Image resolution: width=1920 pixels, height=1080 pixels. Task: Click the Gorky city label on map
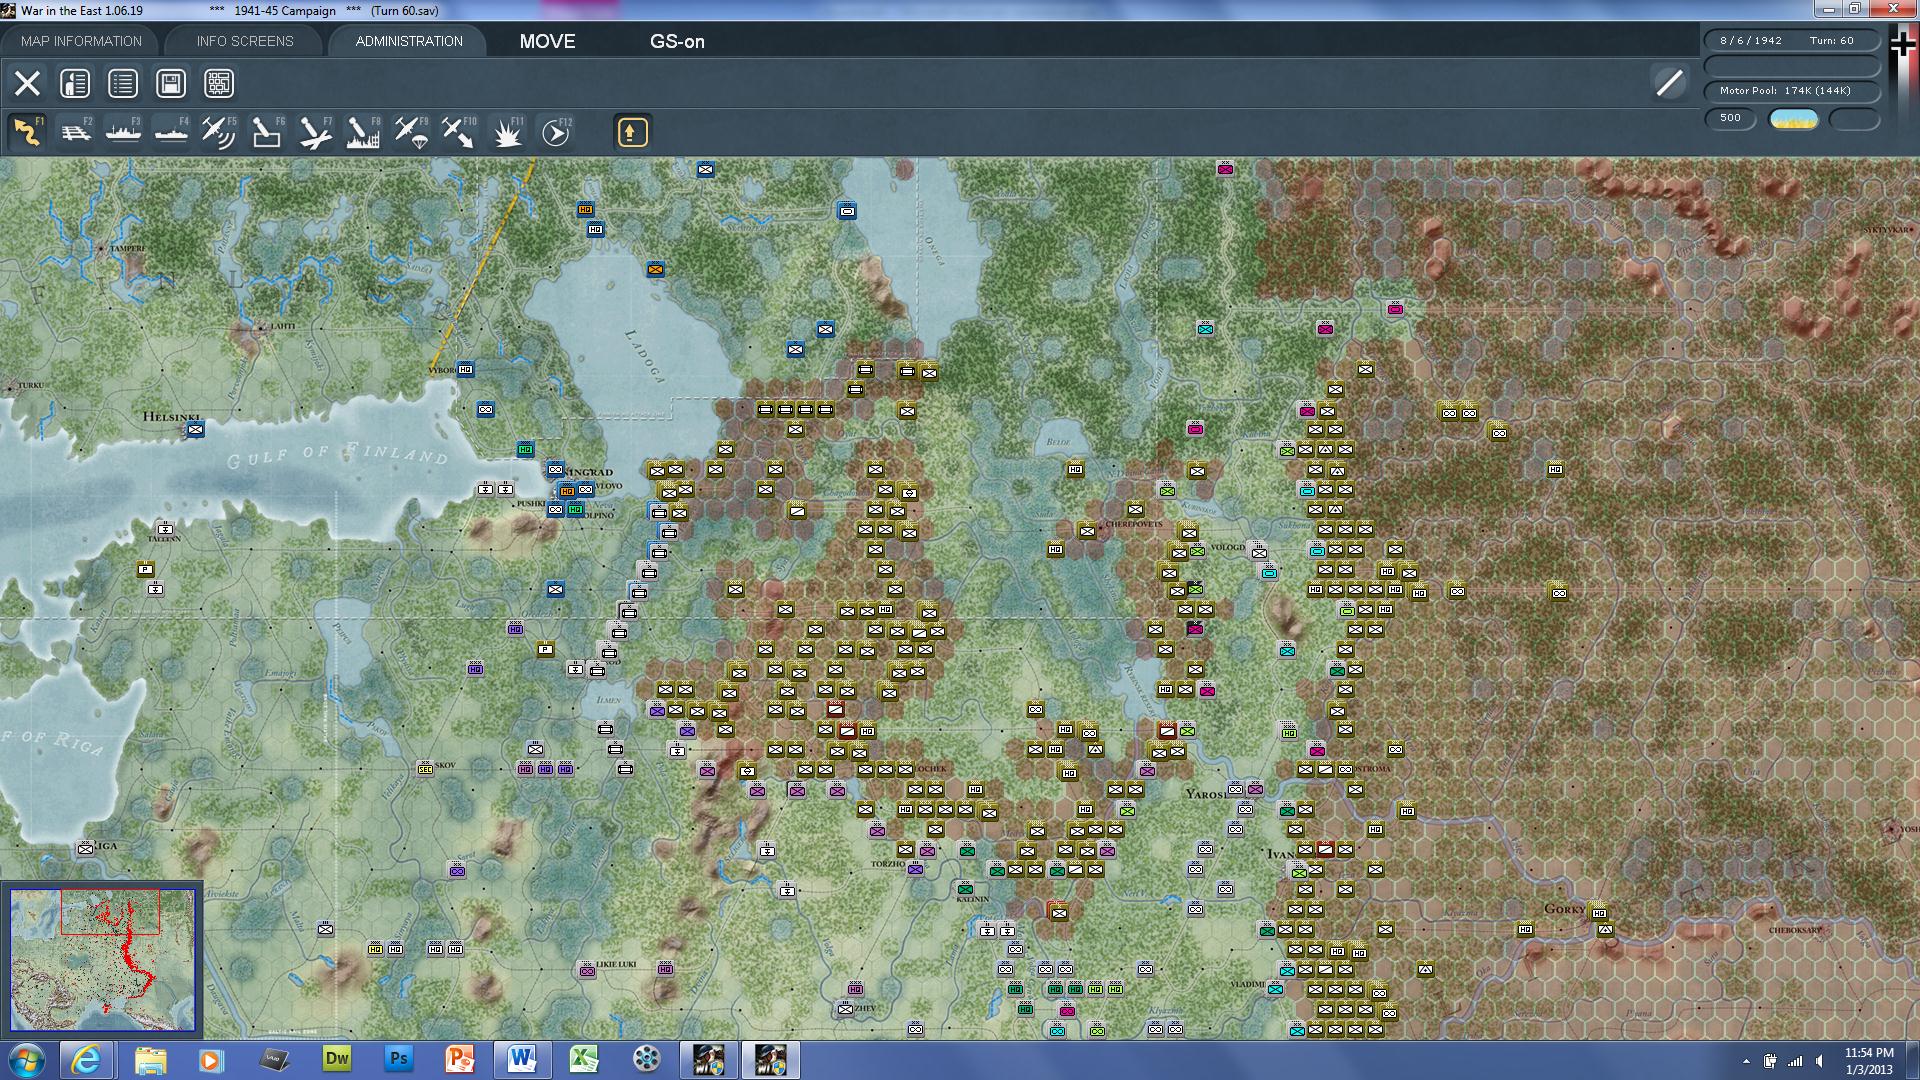[x=1565, y=908]
